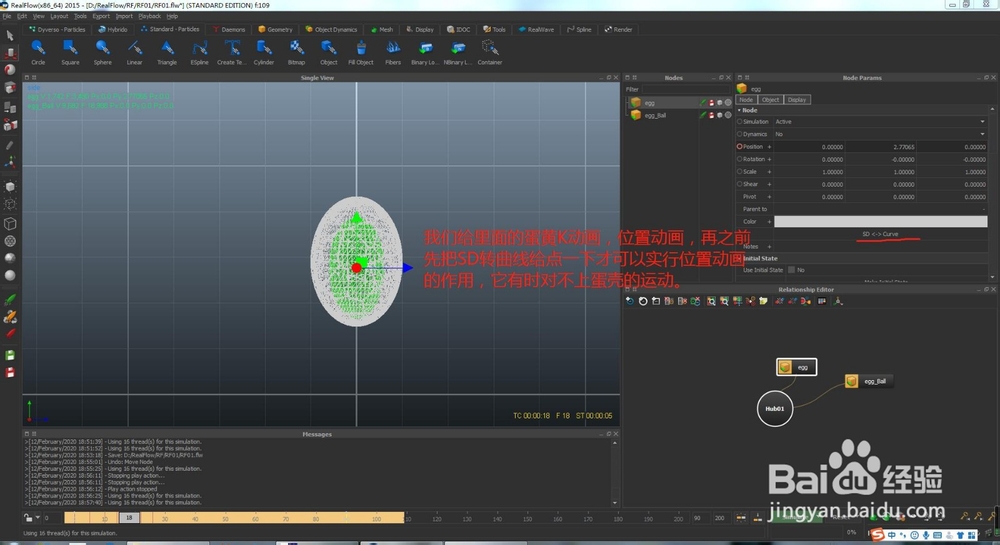
Task: Click the first Relationship Editor toolbar icon
Action: coord(629,301)
